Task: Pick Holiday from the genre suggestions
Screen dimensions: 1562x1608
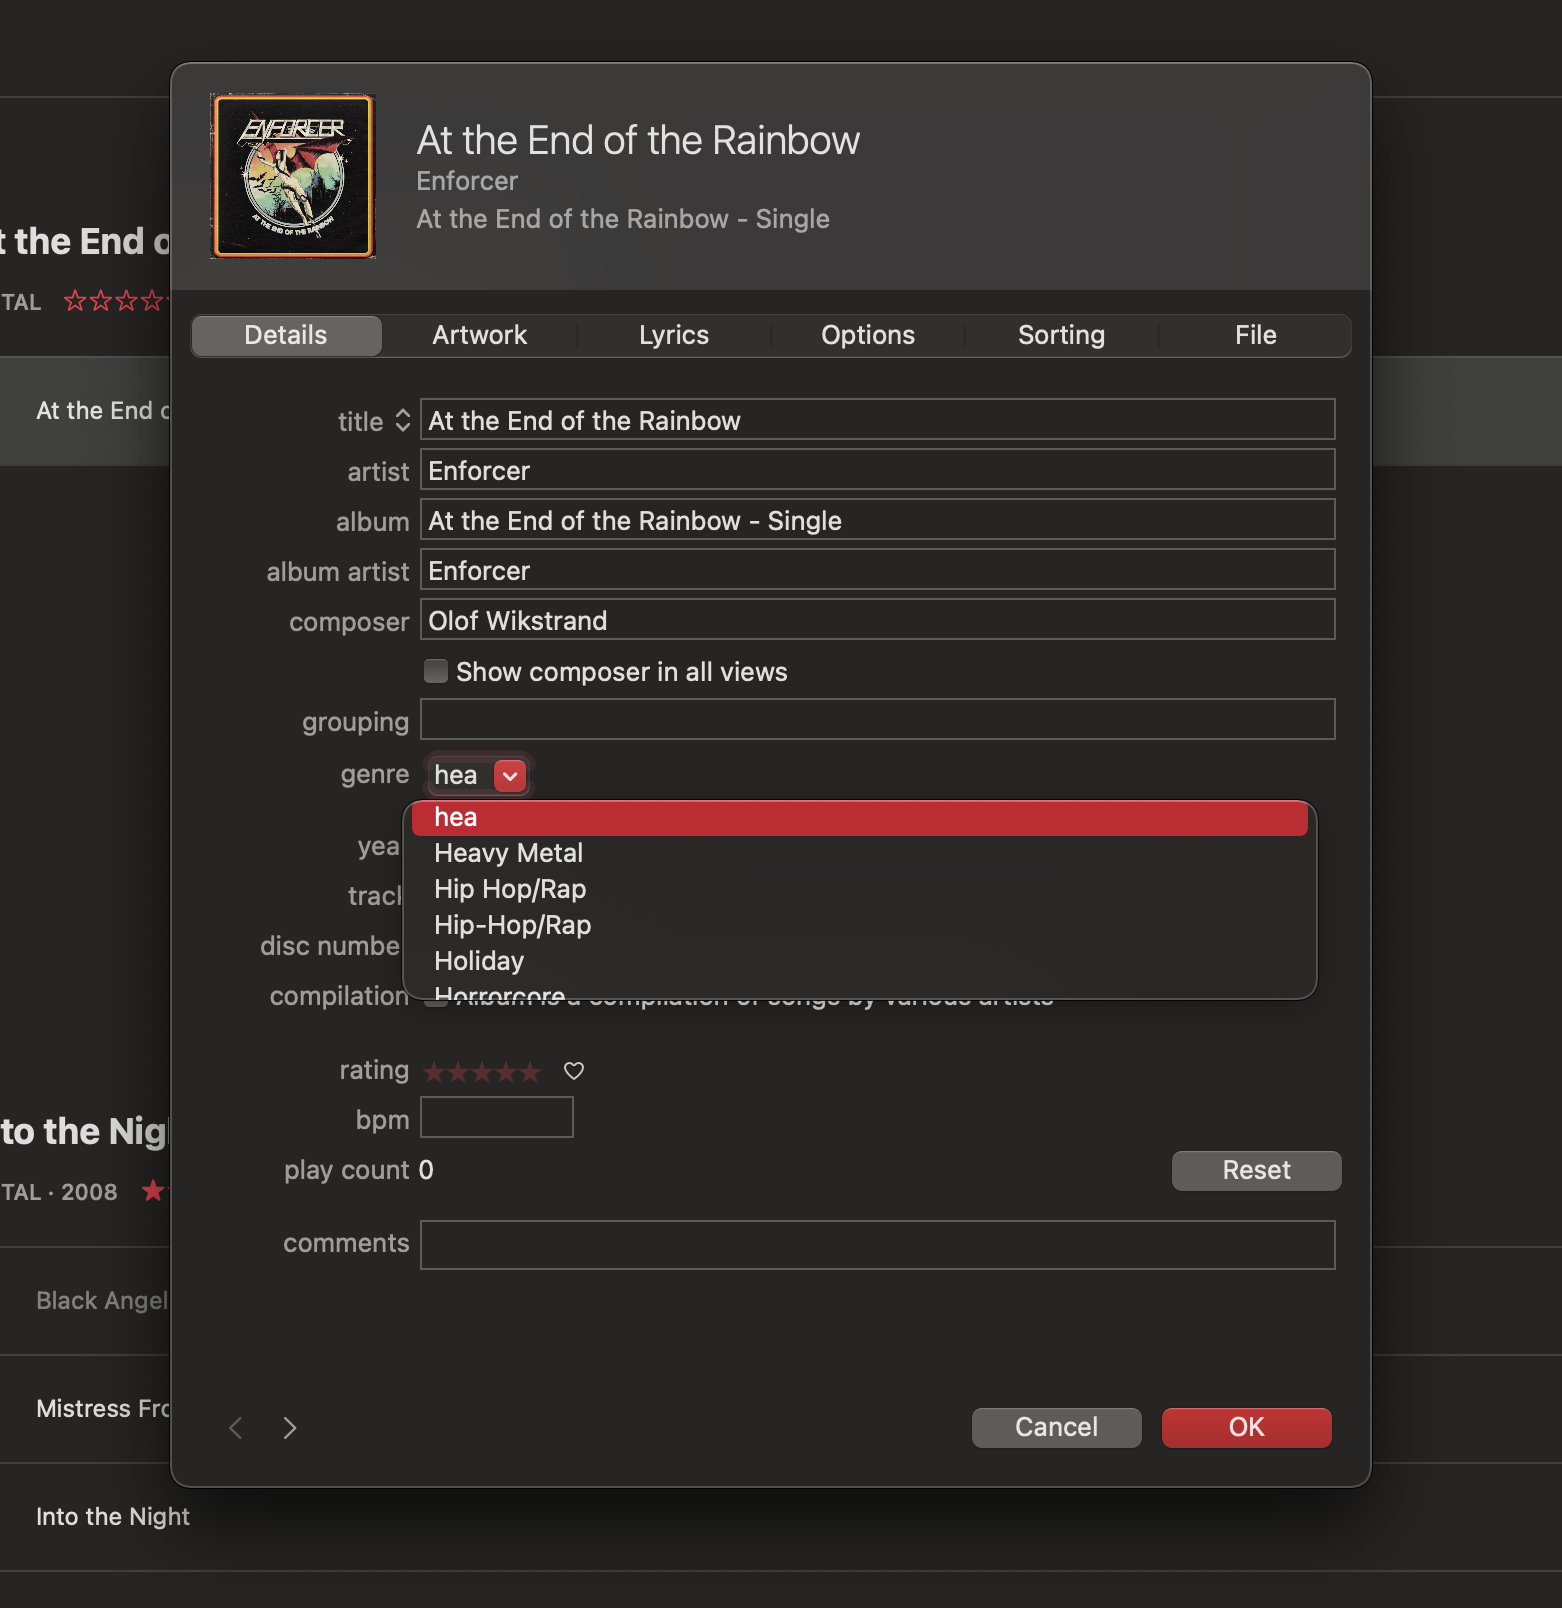Action: [479, 961]
